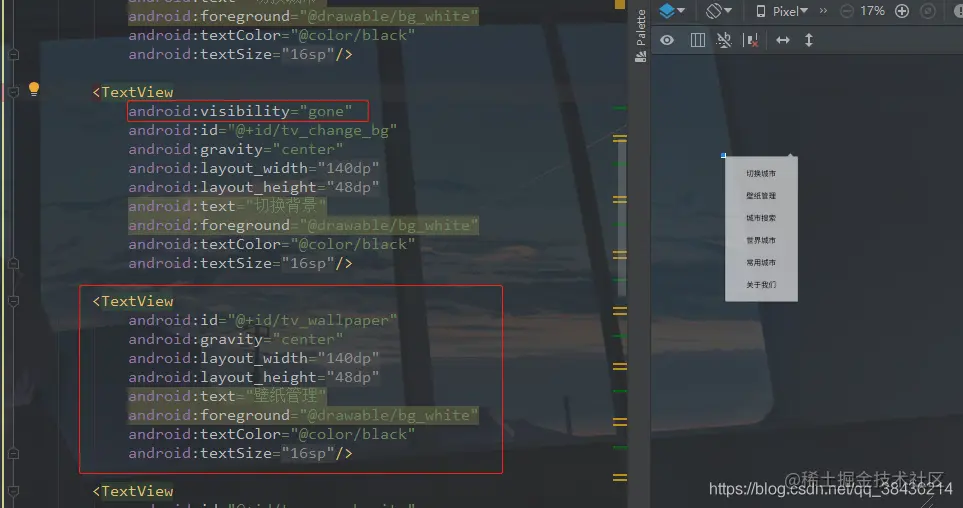Click 关于我们 item in preview

tap(761, 284)
